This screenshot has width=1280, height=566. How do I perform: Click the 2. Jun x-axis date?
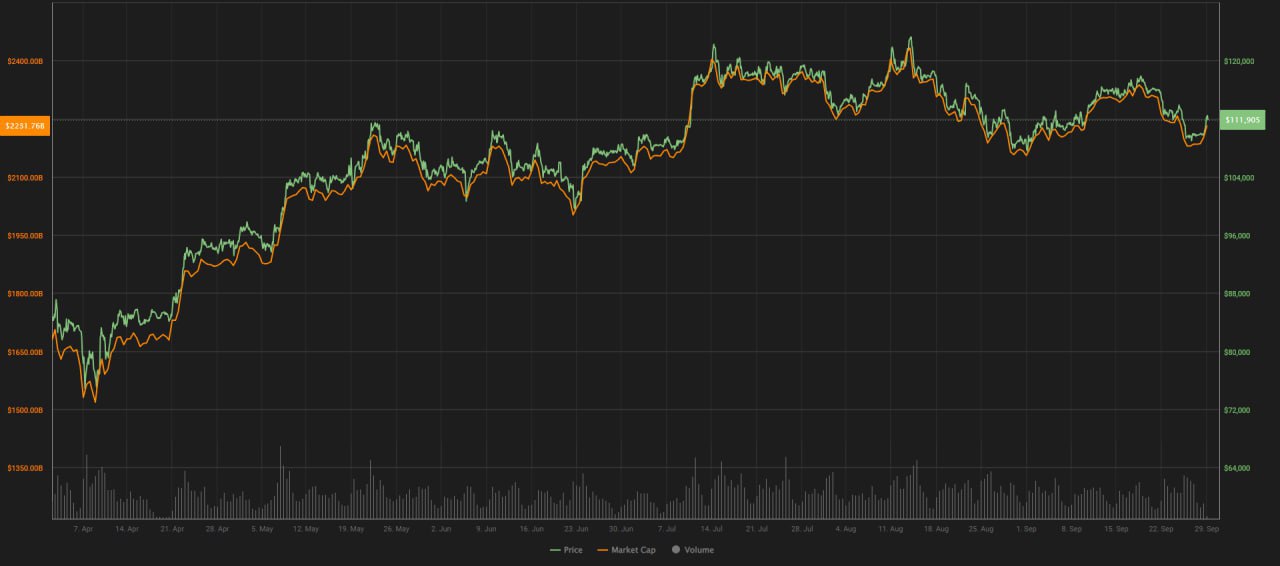(x=441, y=528)
